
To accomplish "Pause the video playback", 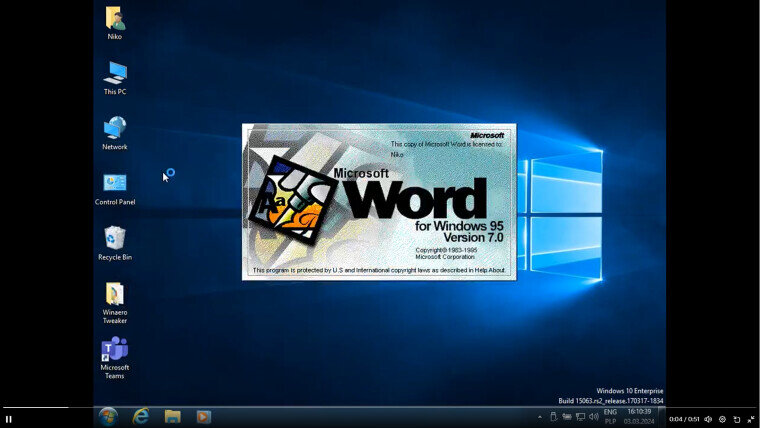I will [8, 419].
